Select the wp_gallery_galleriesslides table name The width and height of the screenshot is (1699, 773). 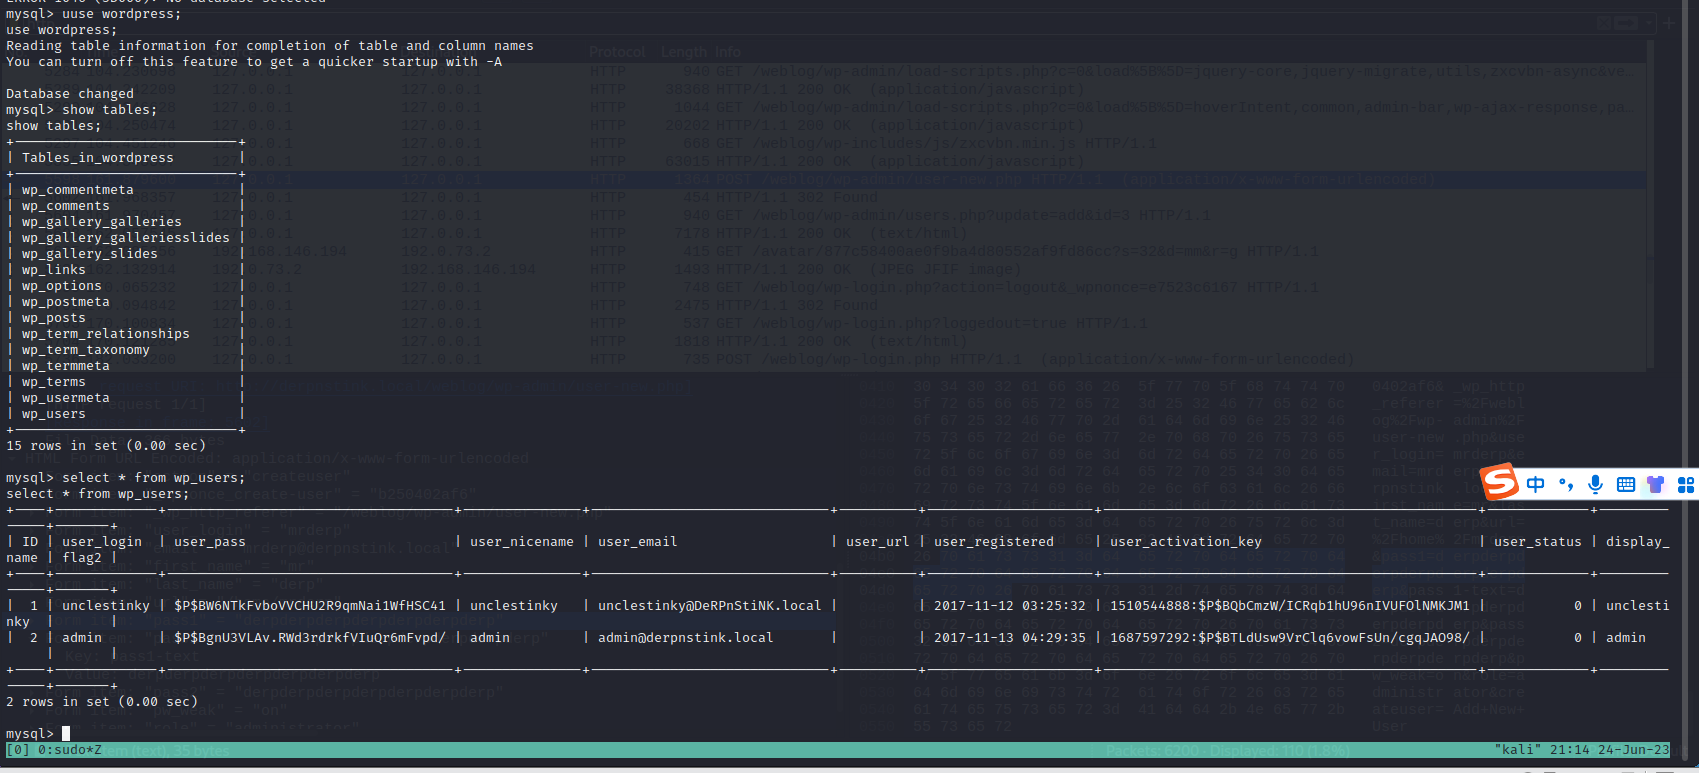[126, 238]
